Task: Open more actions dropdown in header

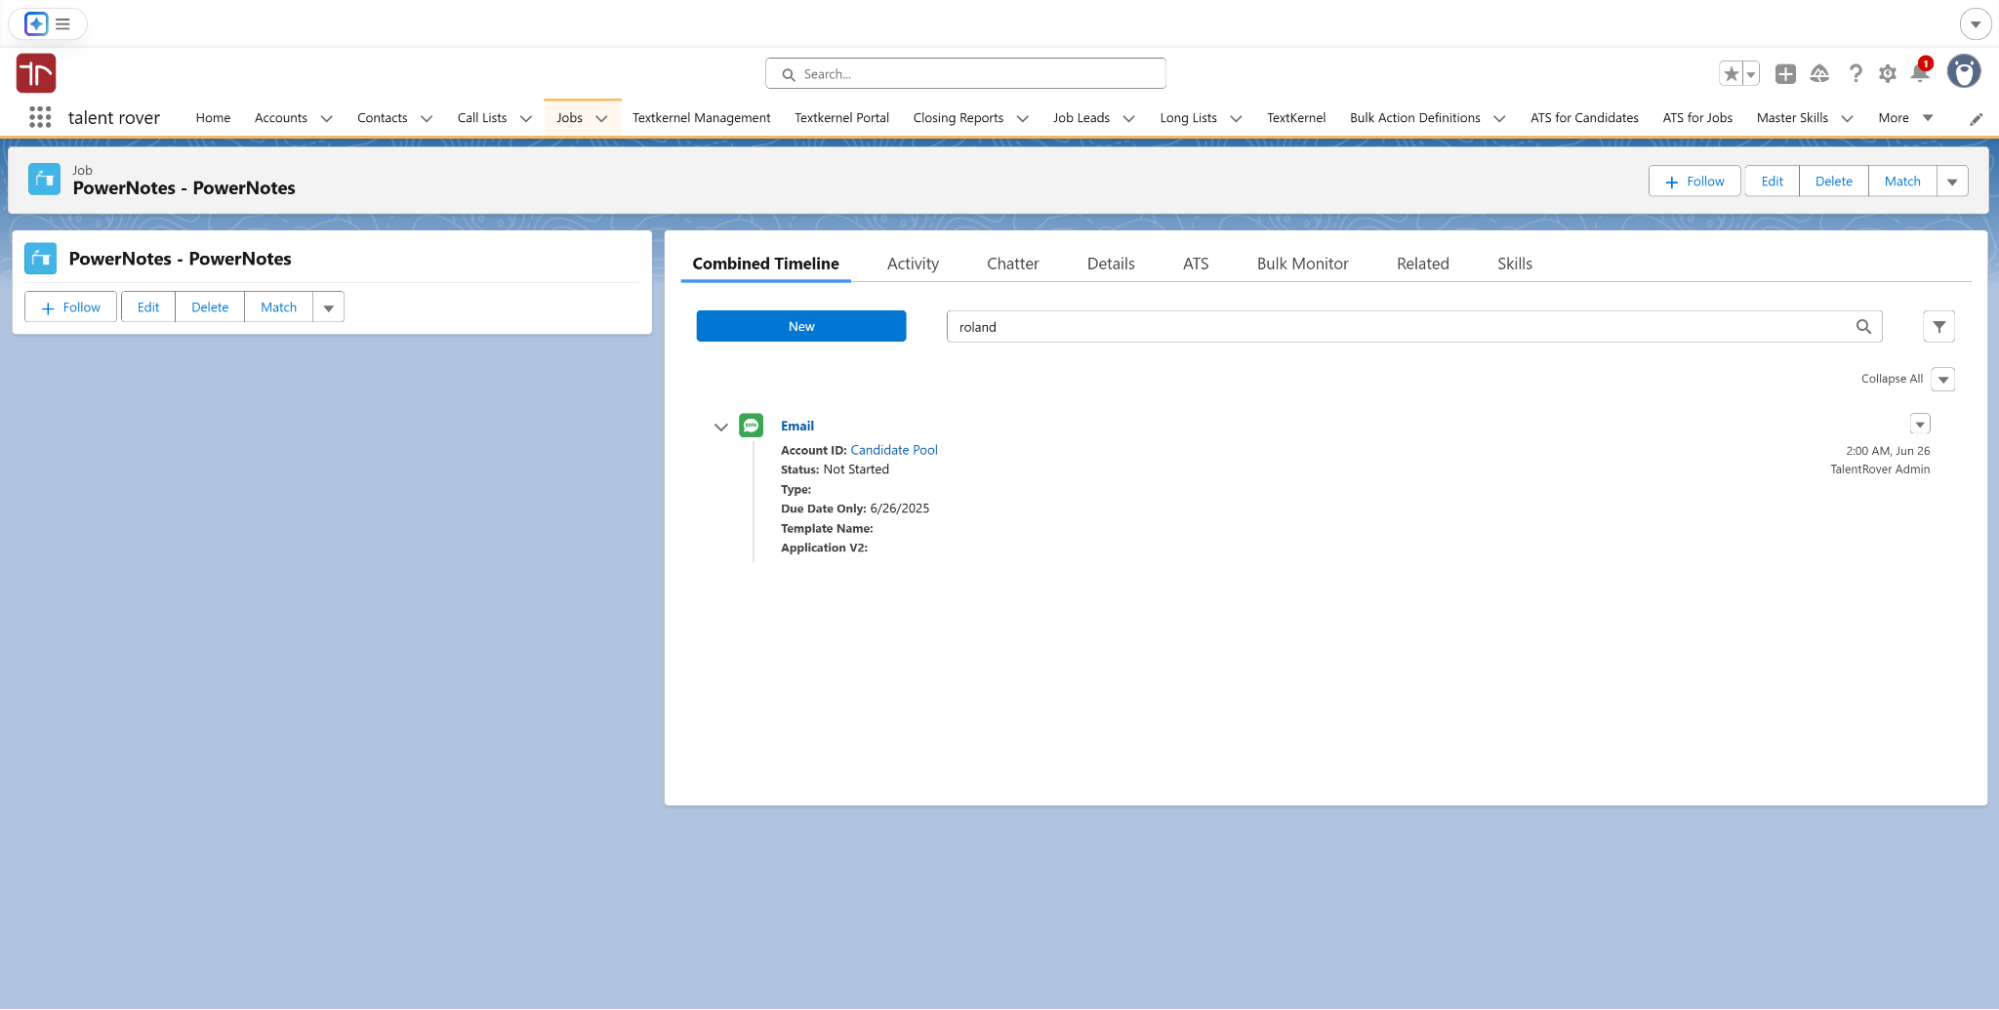Action: pyautogui.click(x=1952, y=182)
